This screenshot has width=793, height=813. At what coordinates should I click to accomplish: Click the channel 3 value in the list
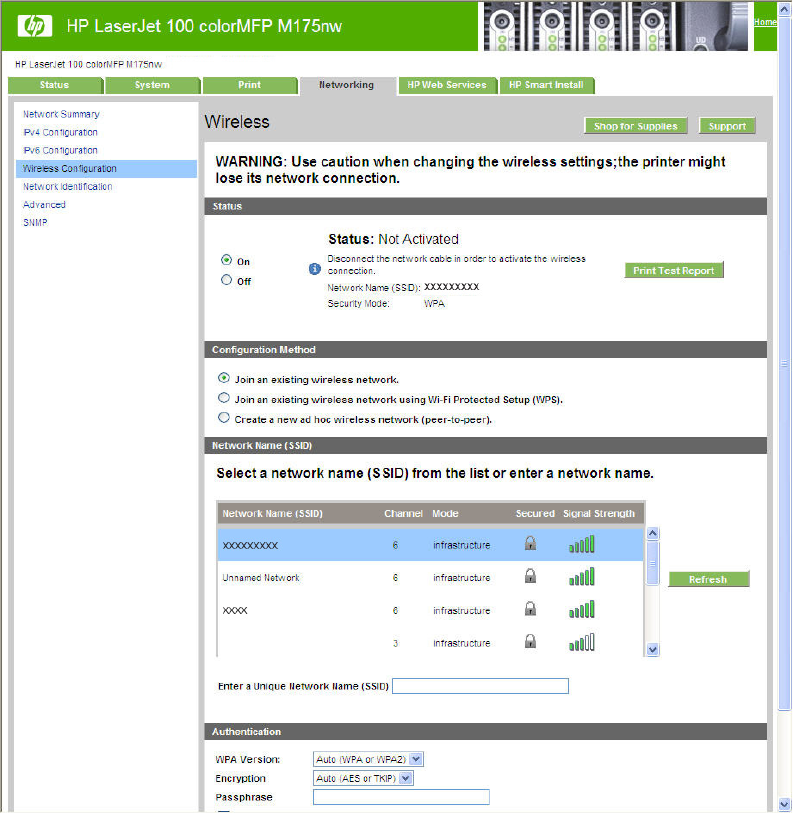coord(395,643)
